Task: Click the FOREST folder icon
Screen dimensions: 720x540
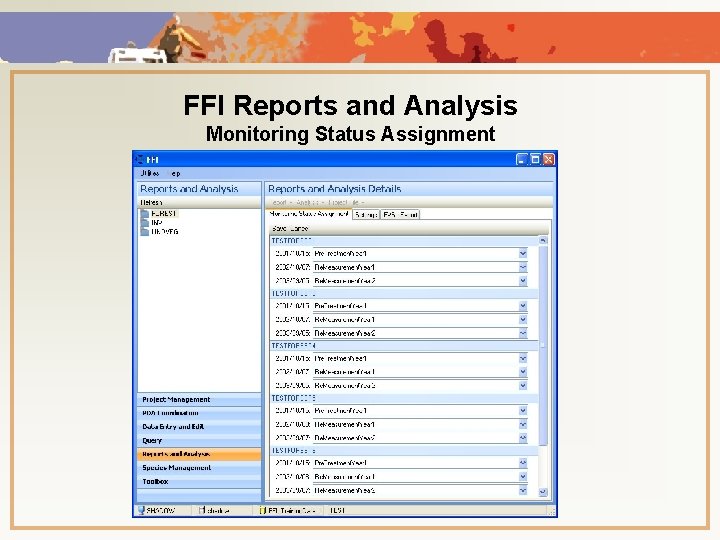Action: pyautogui.click(x=145, y=214)
